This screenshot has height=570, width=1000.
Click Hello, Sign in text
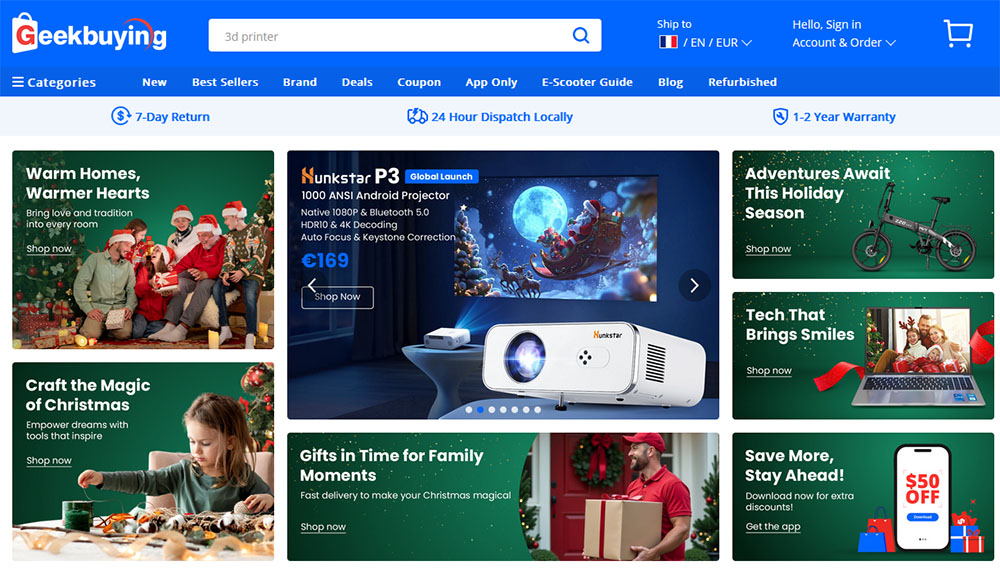[x=827, y=24]
